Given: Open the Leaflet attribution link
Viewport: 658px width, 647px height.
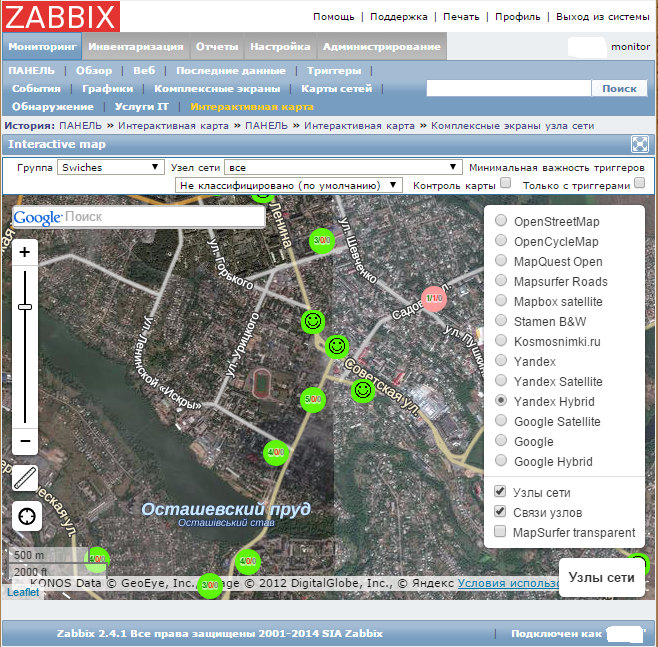Looking at the screenshot, I should tap(23, 592).
